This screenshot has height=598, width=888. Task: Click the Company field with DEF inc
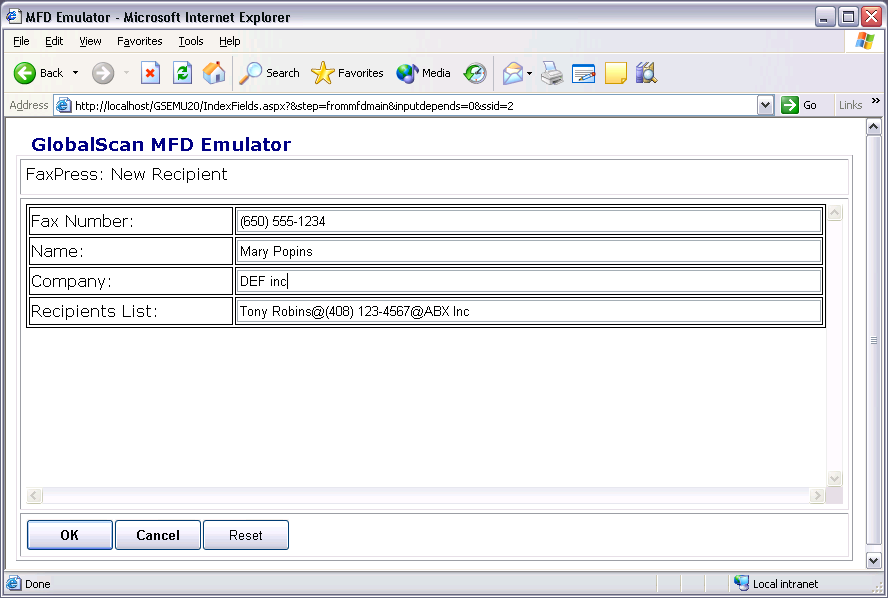pyautogui.click(x=529, y=281)
